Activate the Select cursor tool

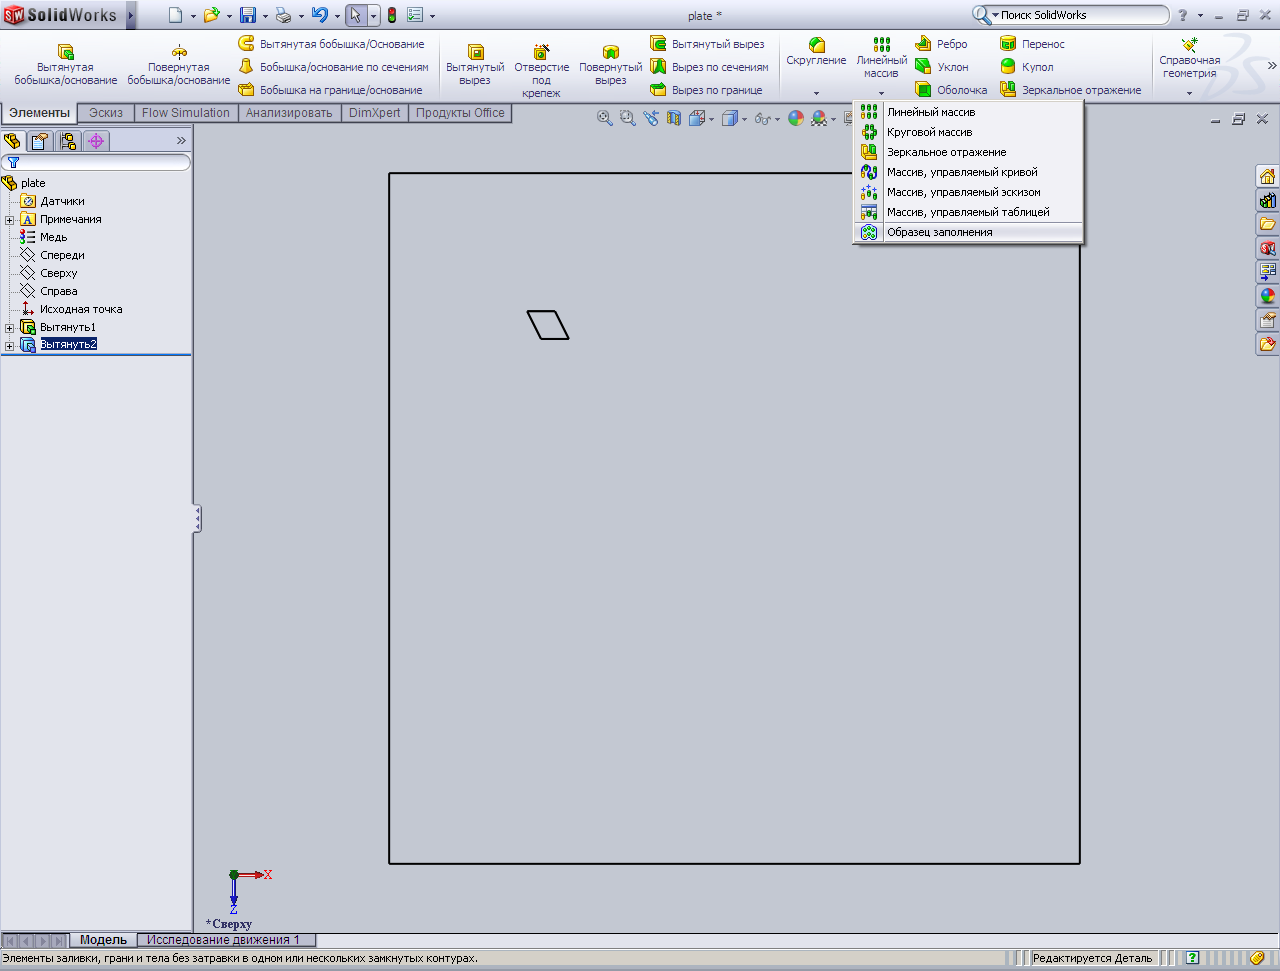coord(356,15)
